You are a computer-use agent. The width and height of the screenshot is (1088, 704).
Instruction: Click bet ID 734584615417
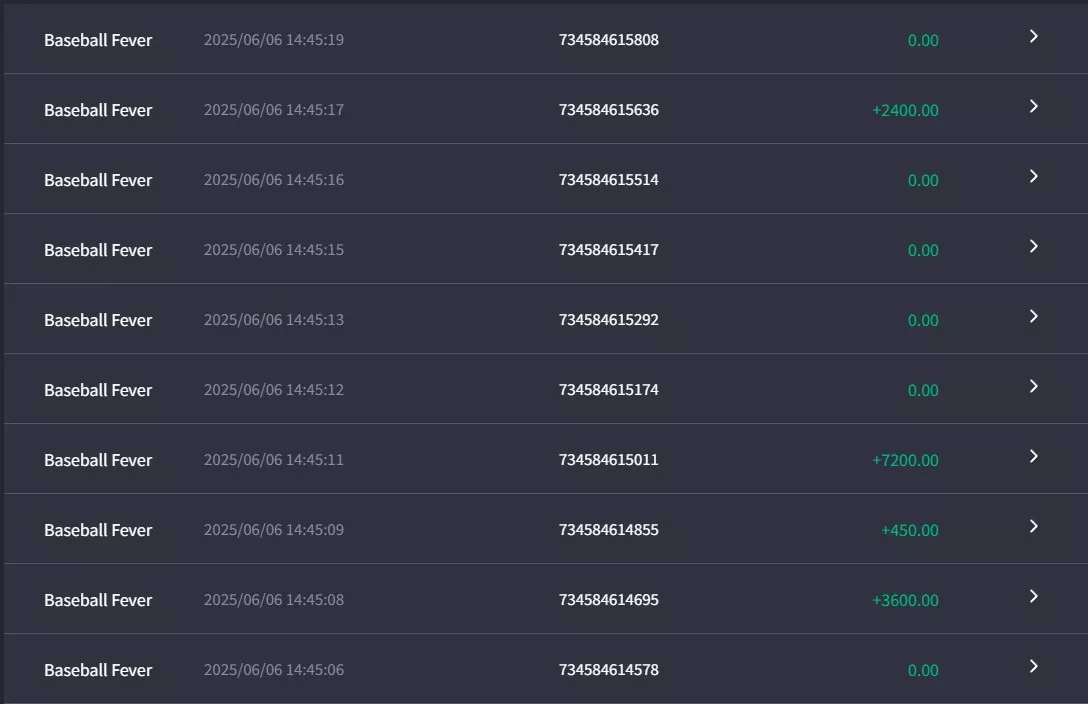(609, 250)
